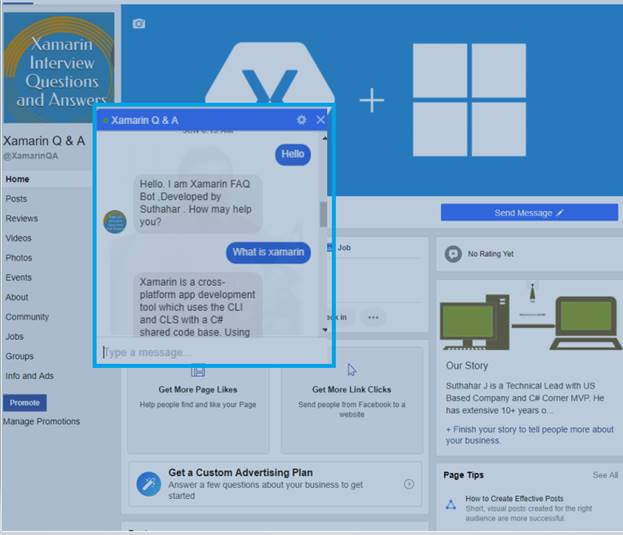Open the Home page section
The image size is (623, 535).
17,179
